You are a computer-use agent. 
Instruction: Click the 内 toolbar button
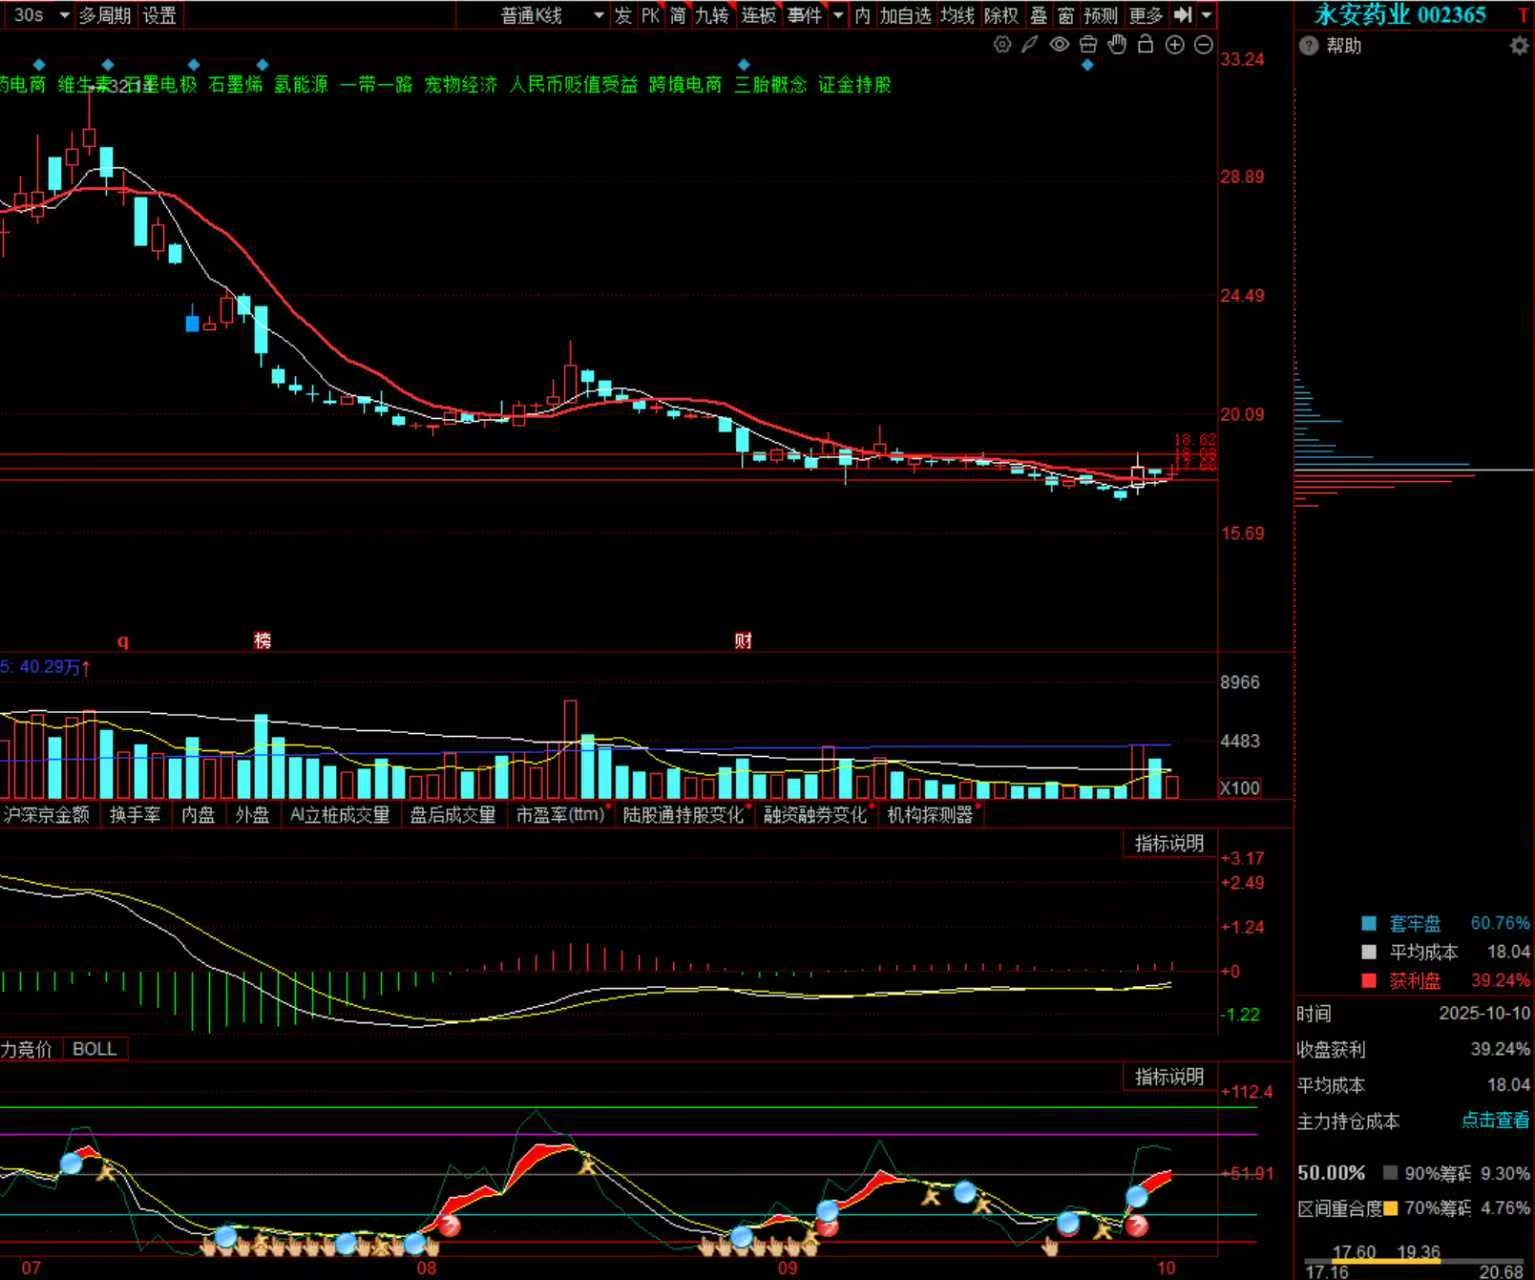[x=862, y=15]
